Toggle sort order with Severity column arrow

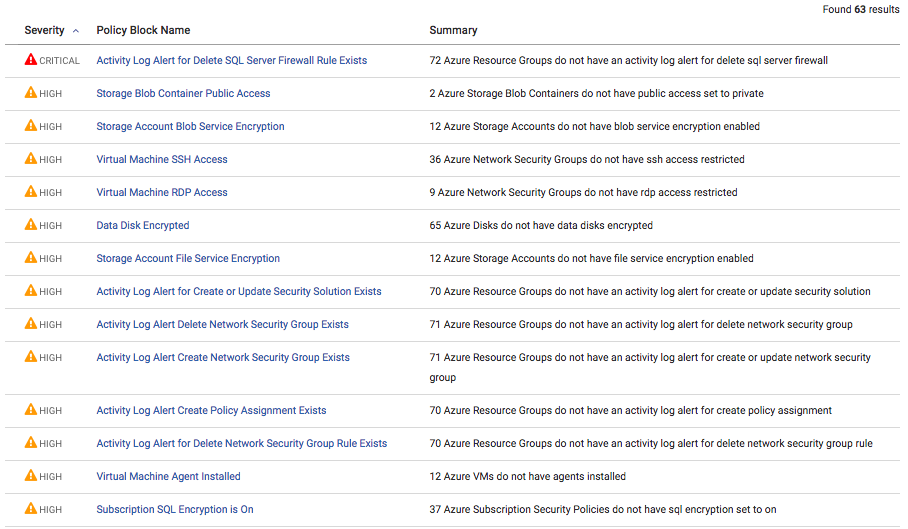tap(76, 31)
